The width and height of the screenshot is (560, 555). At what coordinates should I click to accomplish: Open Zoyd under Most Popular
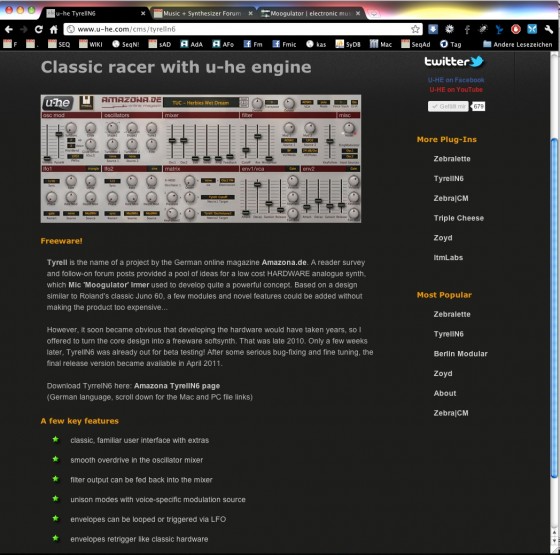point(443,374)
